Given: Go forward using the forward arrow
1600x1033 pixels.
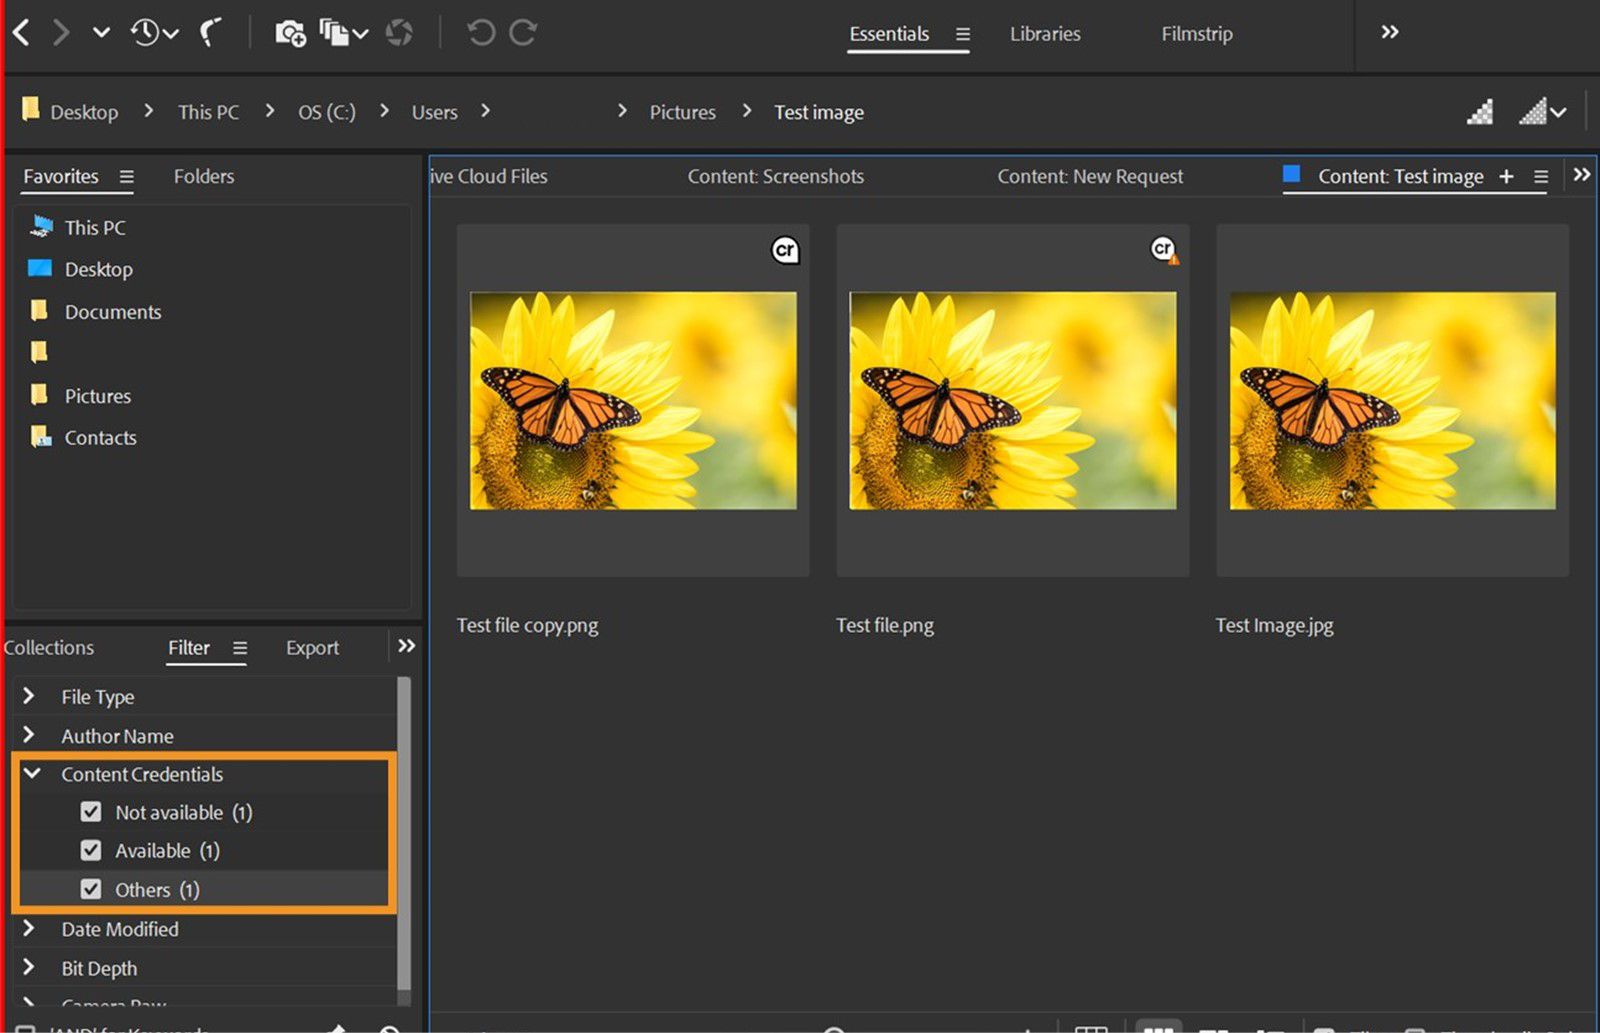Looking at the screenshot, I should pos(61,33).
